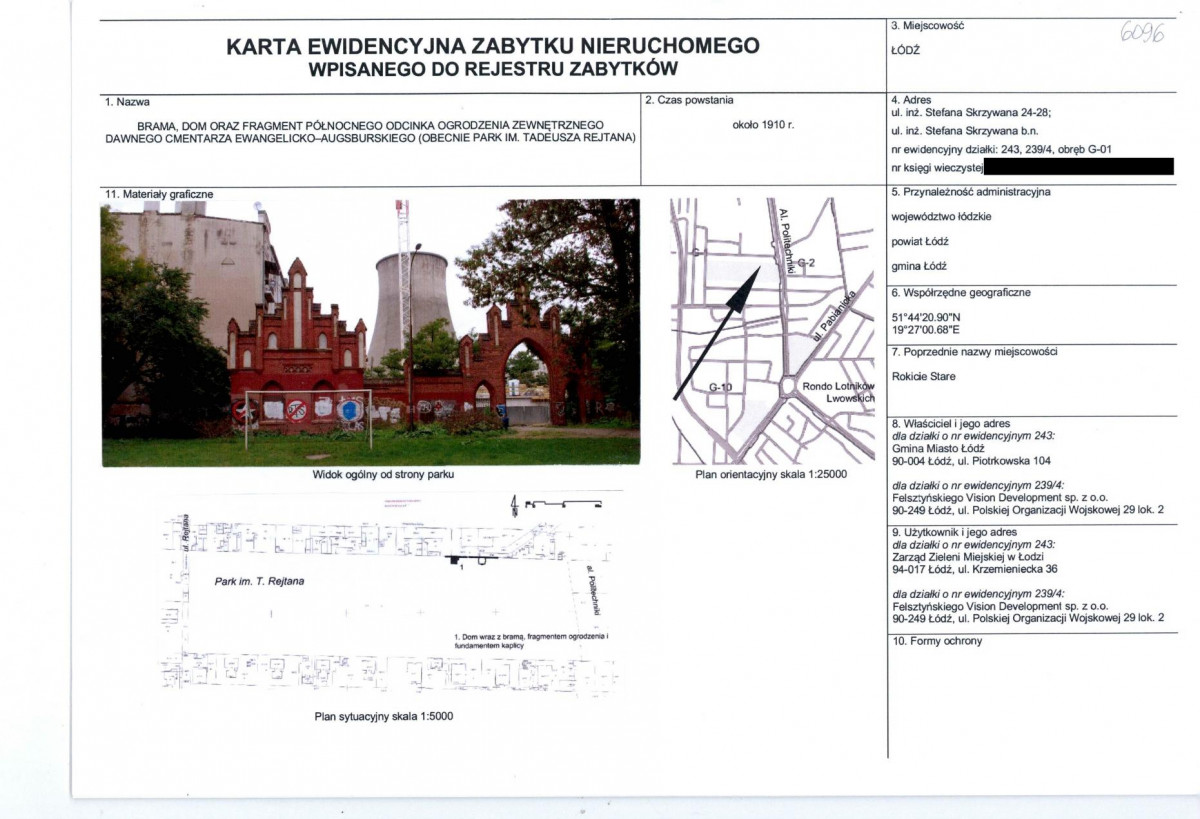Click the 'Park im. T. Rejtana' plan label
The height and width of the screenshot is (819, 1200).
tap(260, 580)
